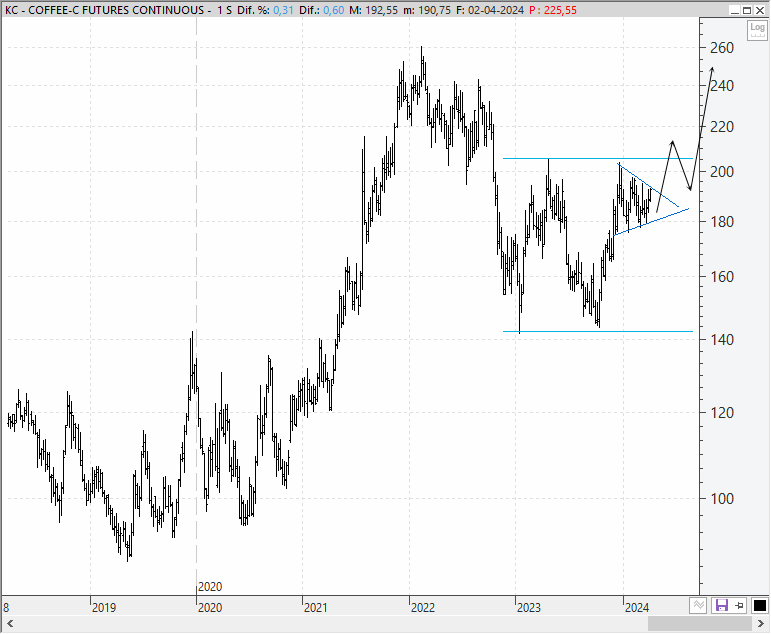The image size is (771, 634).
Task: Click the 100 price axis label
Action: [x=722, y=499]
